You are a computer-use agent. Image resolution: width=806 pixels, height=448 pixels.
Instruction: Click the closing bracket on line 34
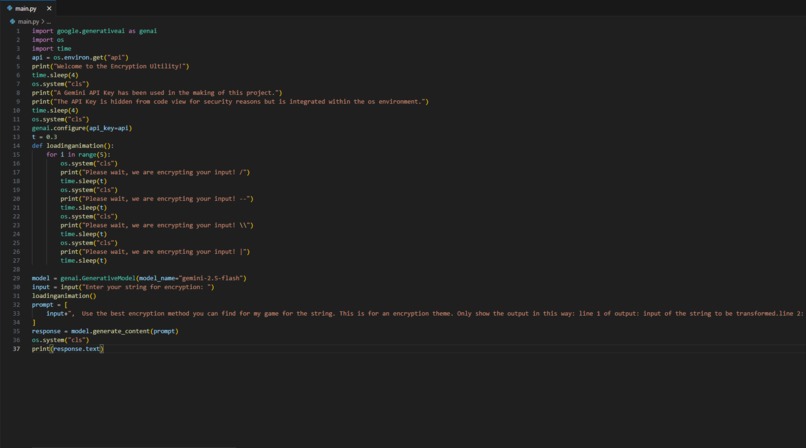(34, 323)
